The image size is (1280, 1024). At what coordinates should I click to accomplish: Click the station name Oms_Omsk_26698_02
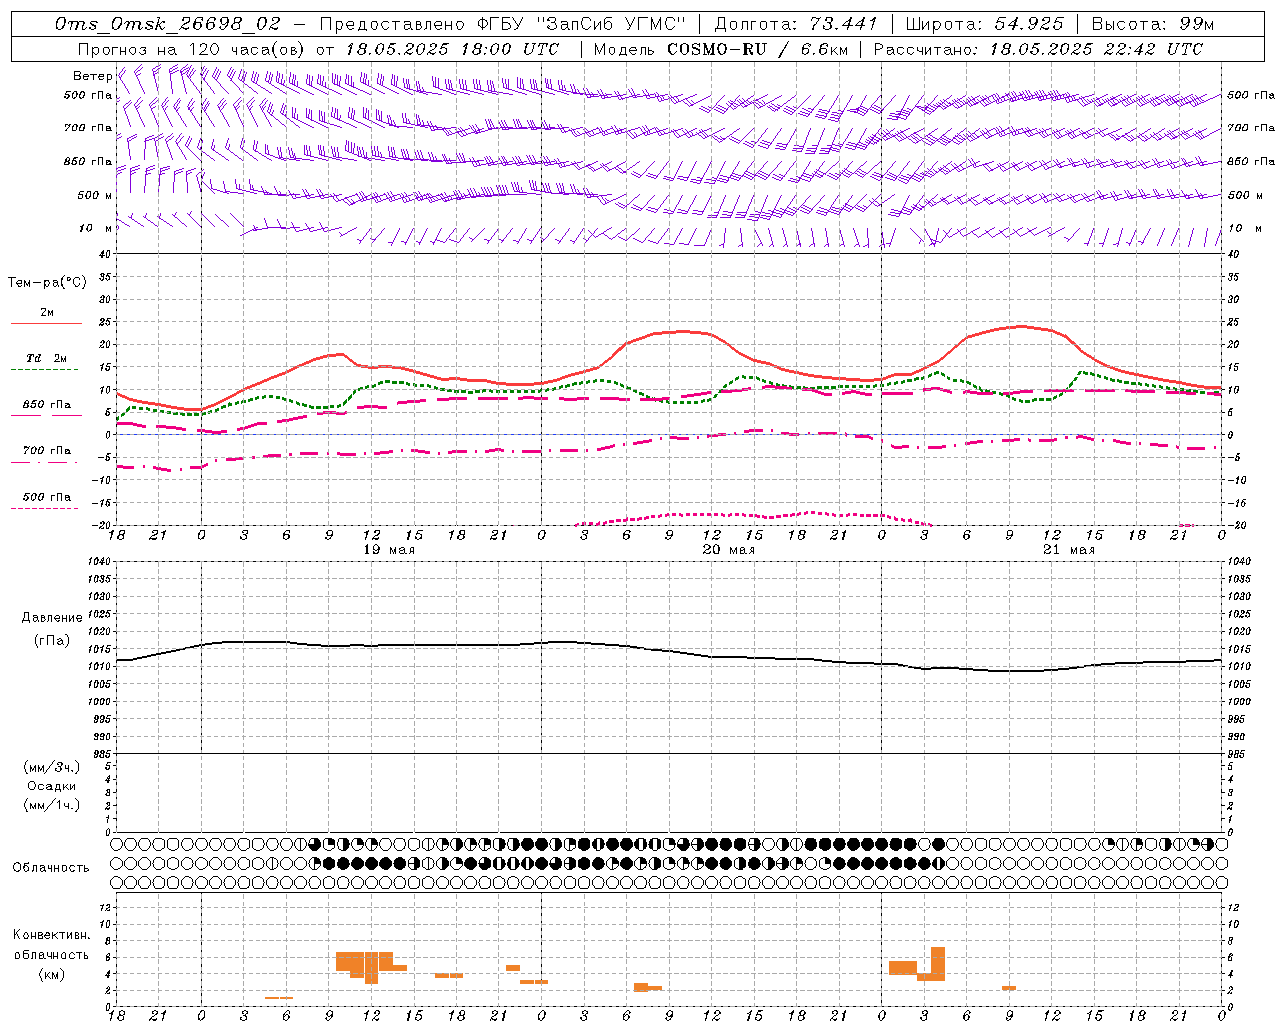(168, 24)
